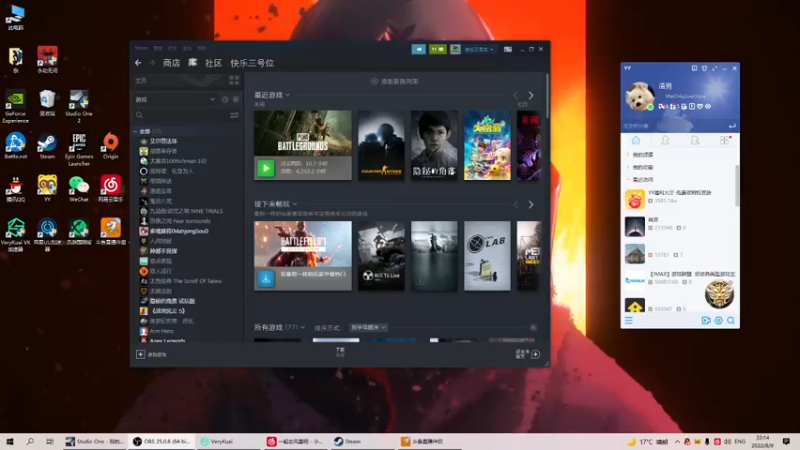This screenshot has height=450, width=800.
Task: Open the Origin desktop icon
Action: tap(110, 146)
